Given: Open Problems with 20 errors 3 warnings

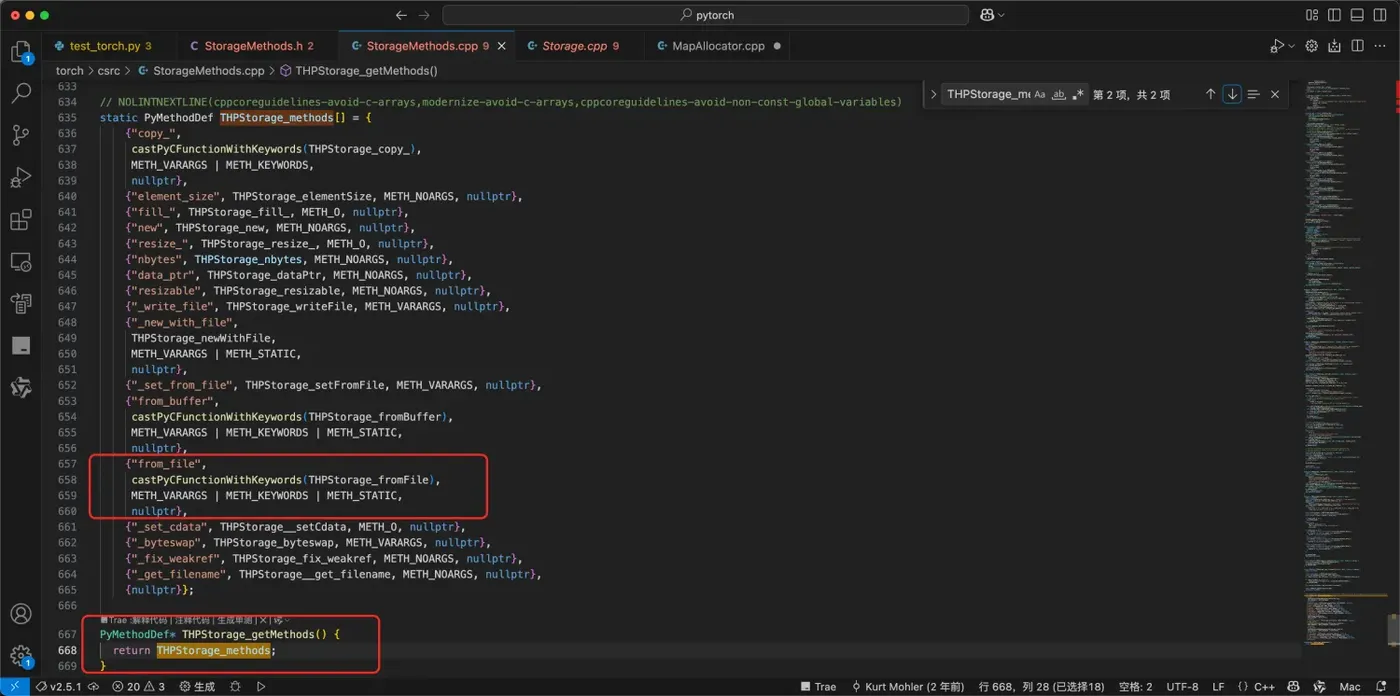Looking at the screenshot, I should (138, 686).
